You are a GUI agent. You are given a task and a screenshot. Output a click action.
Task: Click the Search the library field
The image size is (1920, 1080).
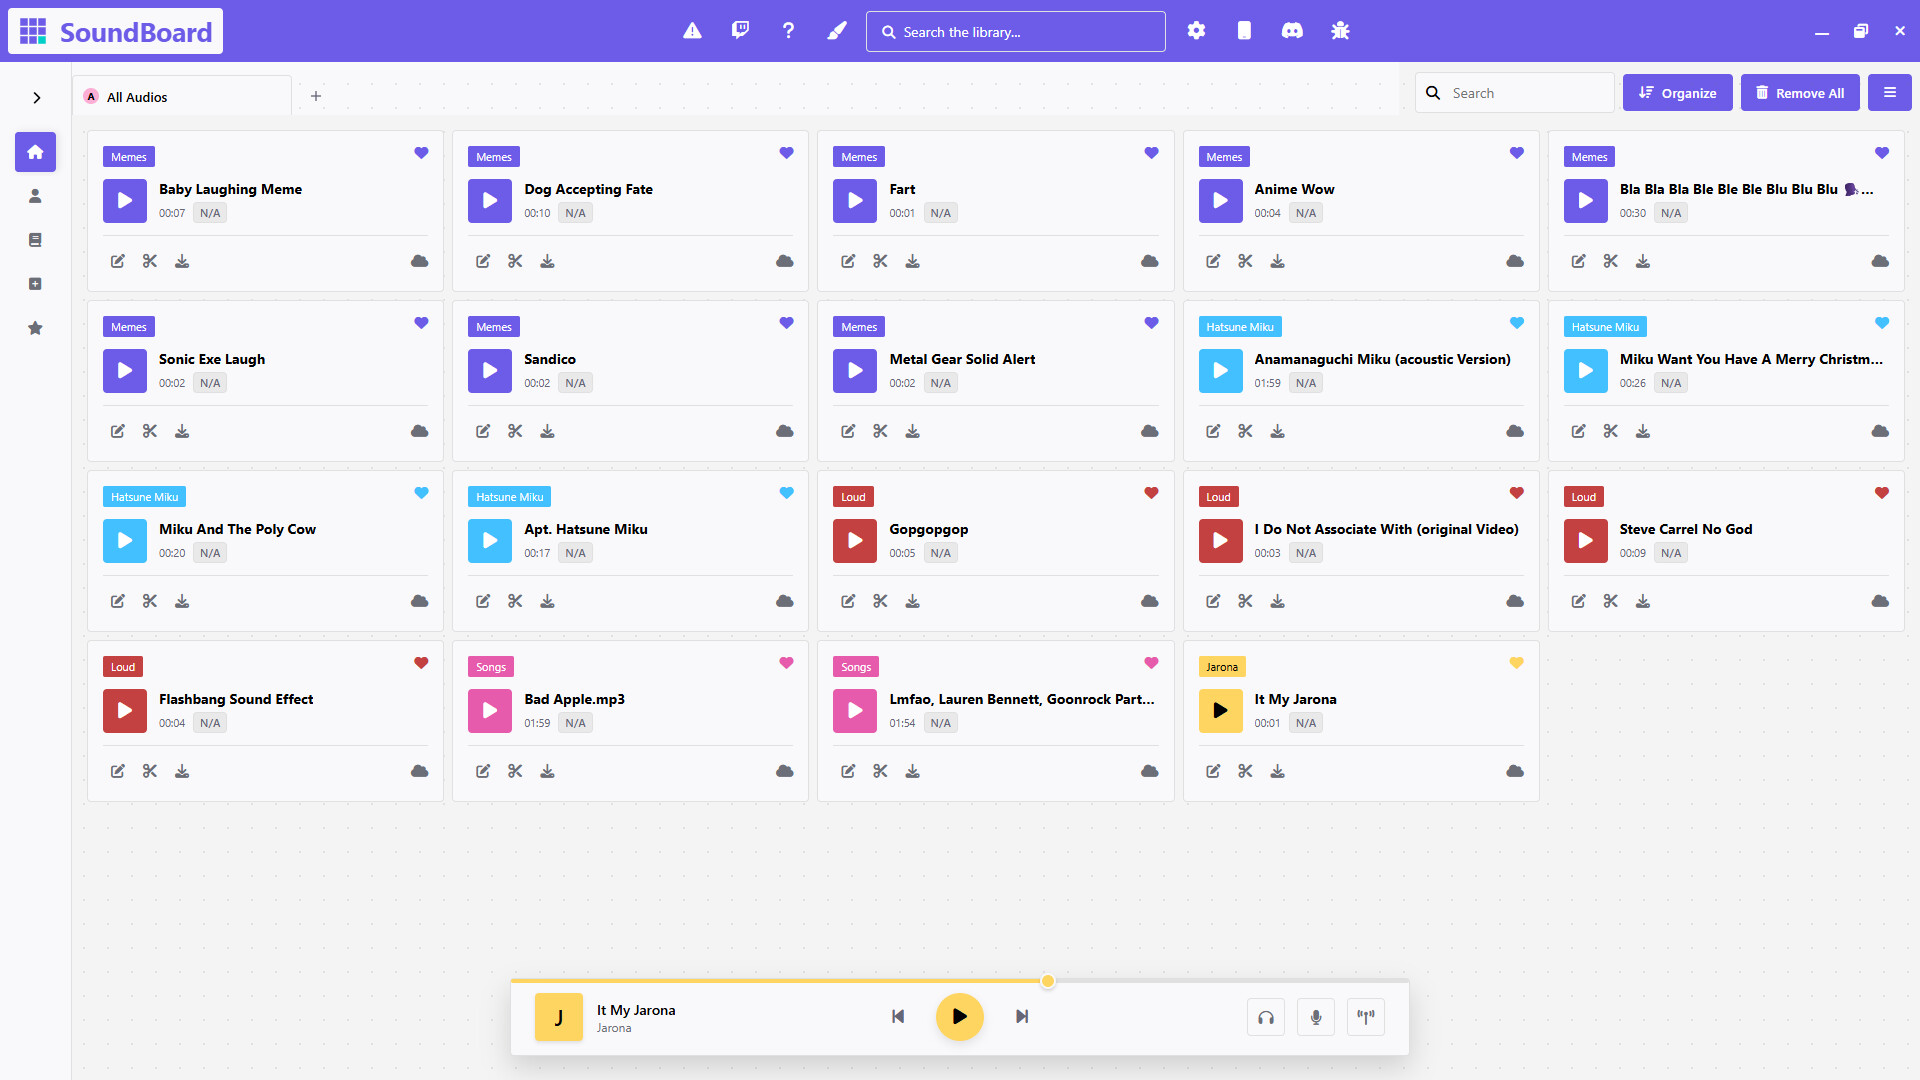(x=1015, y=32)
